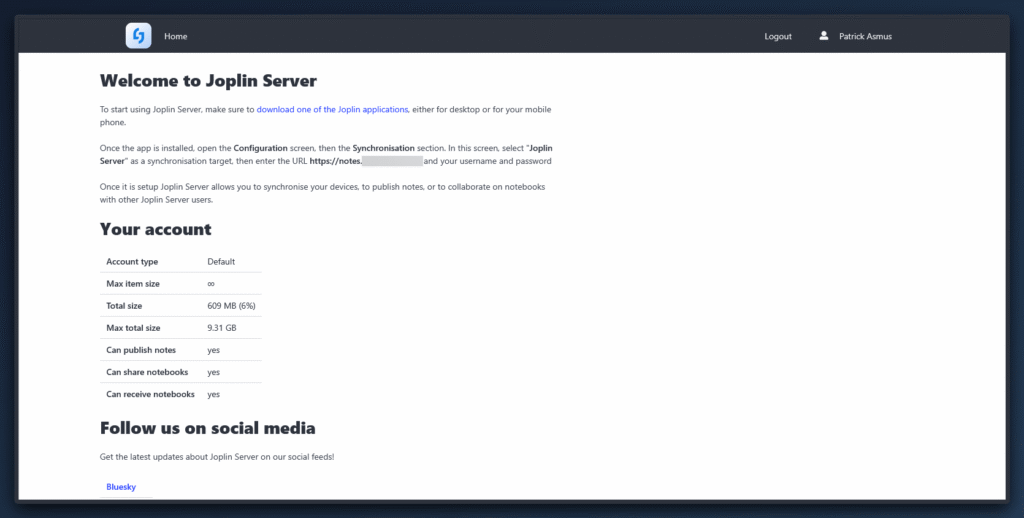Viewport: 1024px width, 518px height.
Task: Click the Joplin logo icon
Action: click(x=138, y=36)
